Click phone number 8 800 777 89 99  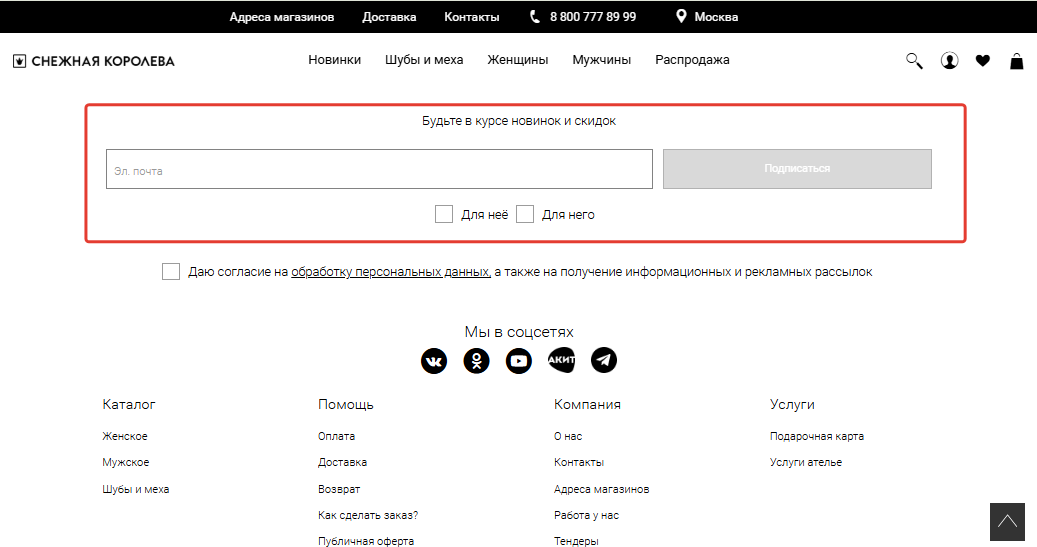tap(593, 17)
